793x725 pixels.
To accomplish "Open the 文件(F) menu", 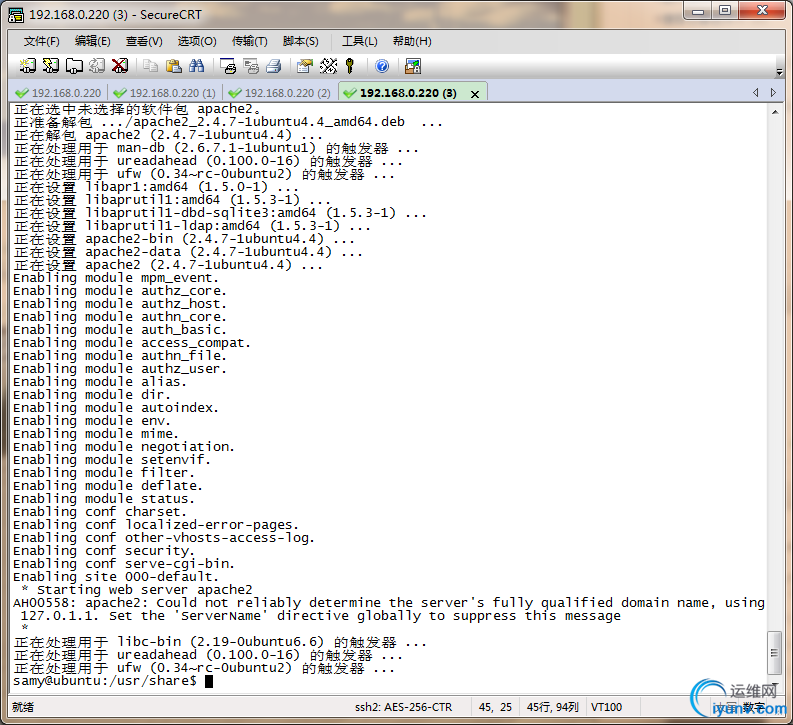I will point(41,41).
